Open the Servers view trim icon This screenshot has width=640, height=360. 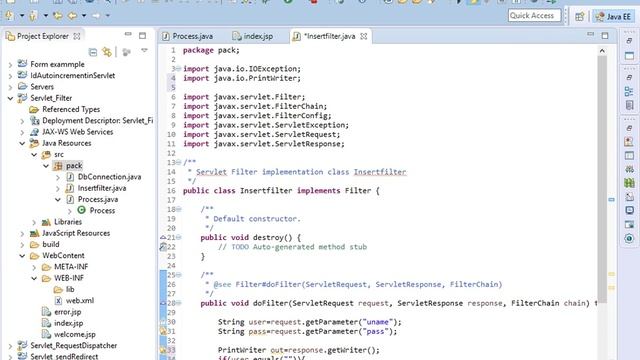coord(629,169)
